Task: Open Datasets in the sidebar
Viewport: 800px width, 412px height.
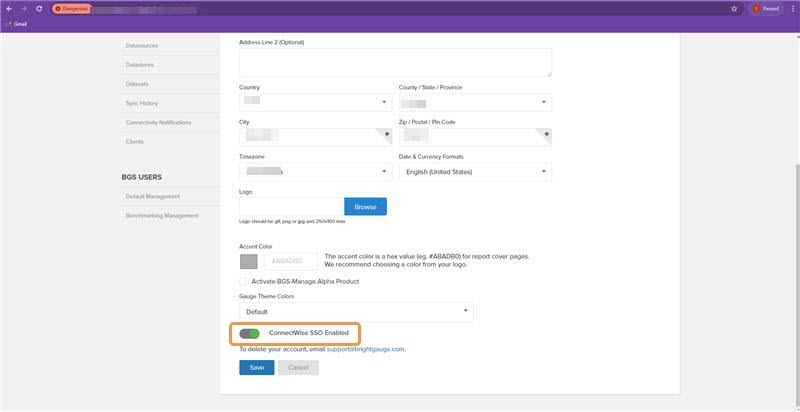Action: point(137,84)
